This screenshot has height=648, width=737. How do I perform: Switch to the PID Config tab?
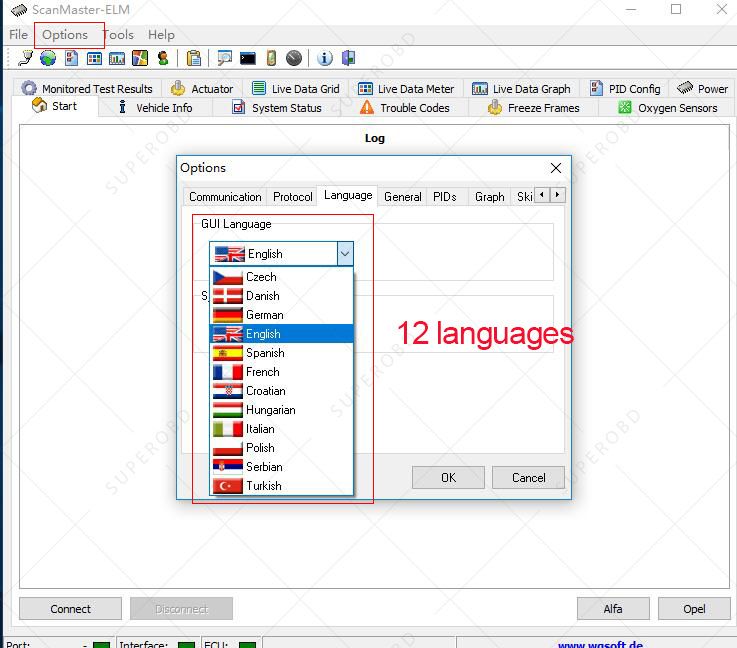pyautogui.click(x=625, y=89)
